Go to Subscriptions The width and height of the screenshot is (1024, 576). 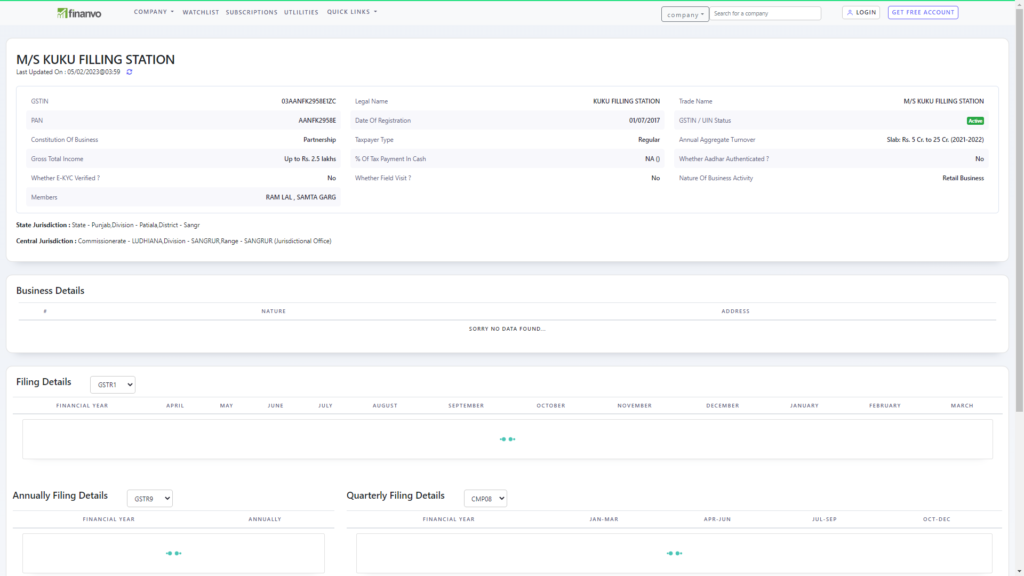[x=251, y=12]
